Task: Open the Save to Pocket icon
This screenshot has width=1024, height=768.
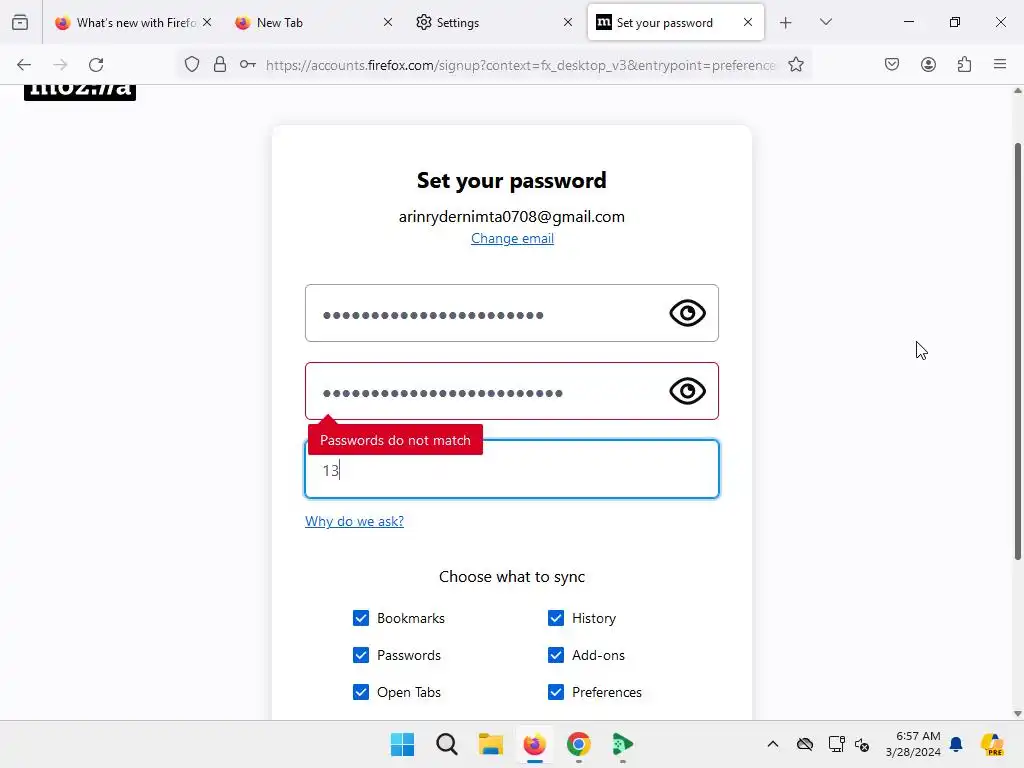Action: pyautogui.click(x=892, y=65)
